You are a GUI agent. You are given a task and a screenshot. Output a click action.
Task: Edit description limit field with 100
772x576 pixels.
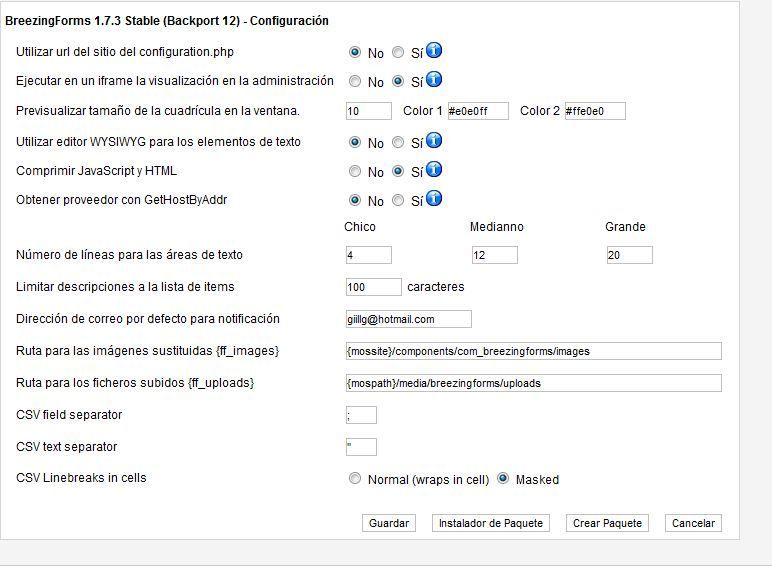tap(374, 287)
